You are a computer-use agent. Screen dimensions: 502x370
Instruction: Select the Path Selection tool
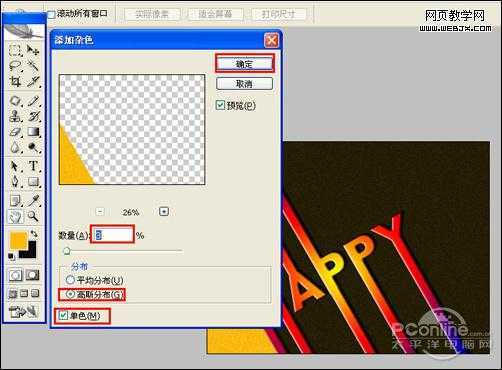15,166
